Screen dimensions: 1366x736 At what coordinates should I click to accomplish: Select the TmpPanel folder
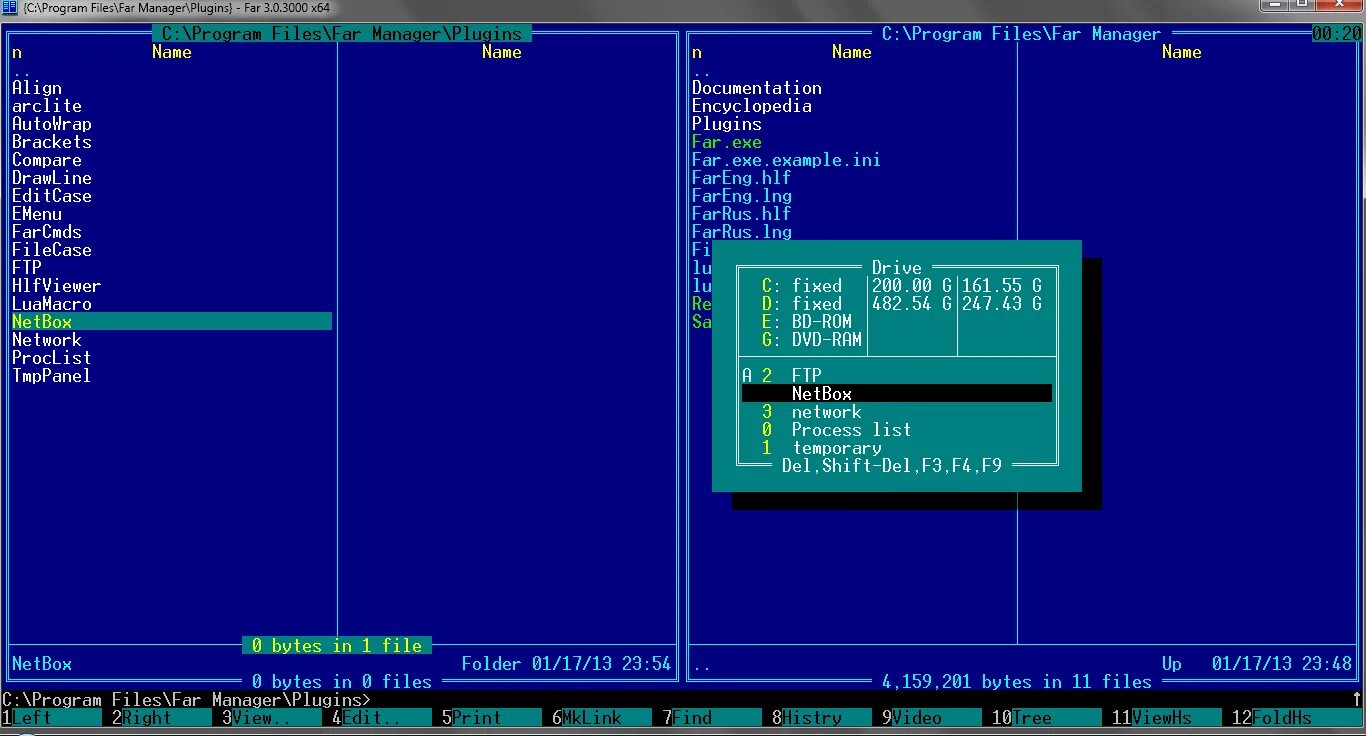point(52,376)
